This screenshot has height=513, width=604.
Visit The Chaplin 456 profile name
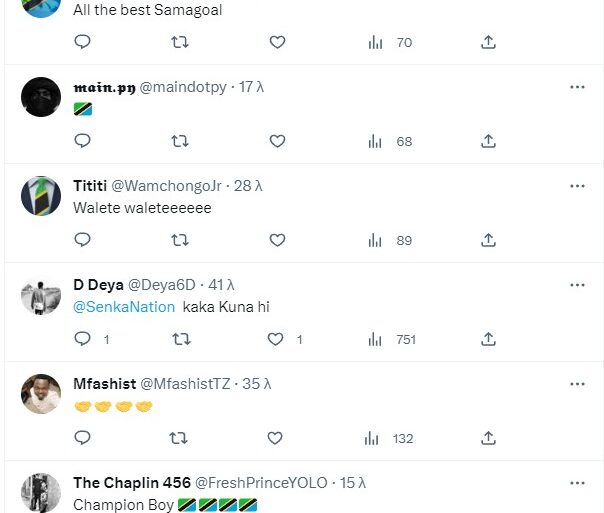(128, 482)
